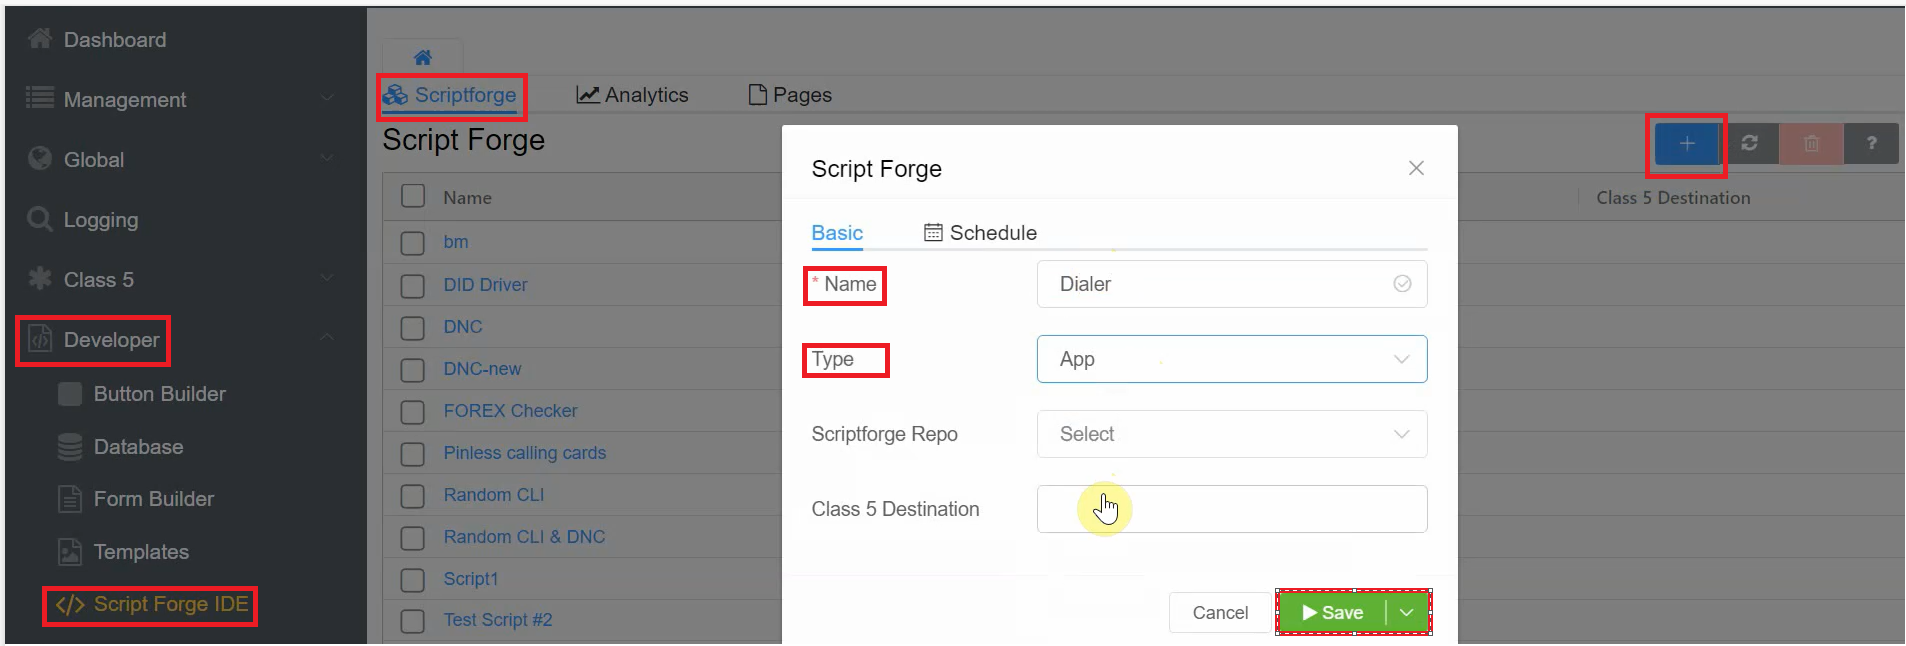Open the Scriptforge Repo select dropdown

[x=1231, y=434]
